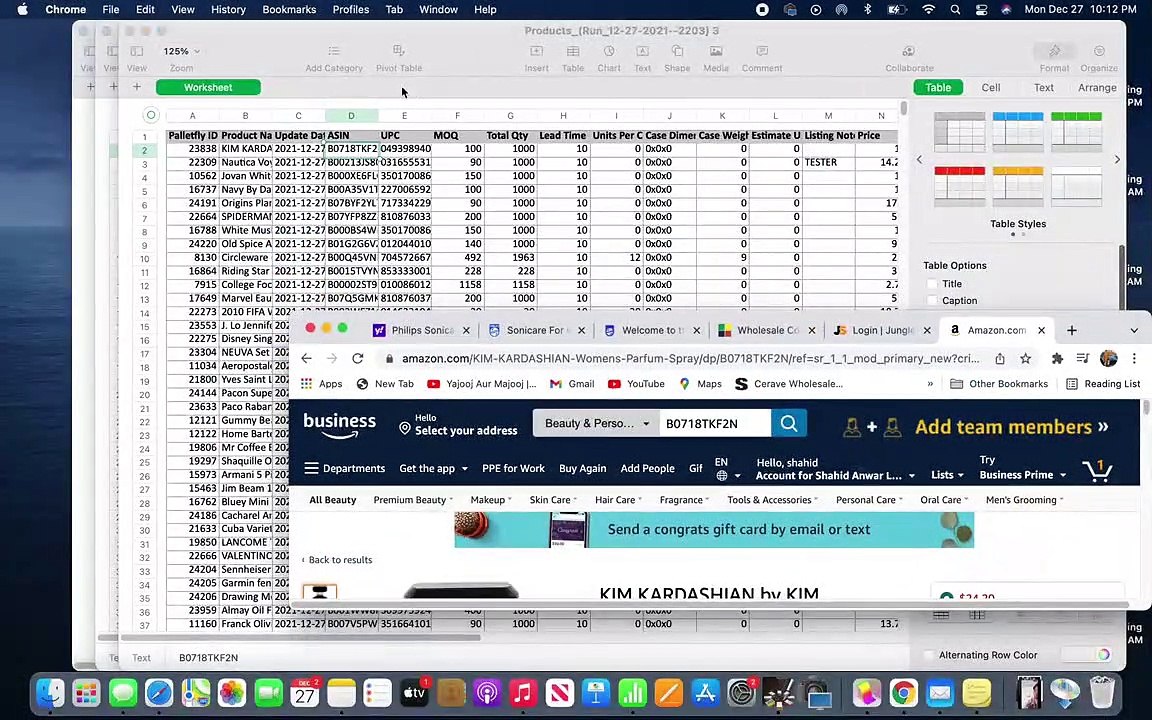Open Numbers app in the Dock
This screenshot has width=1152, height=720.
(633, 693)
